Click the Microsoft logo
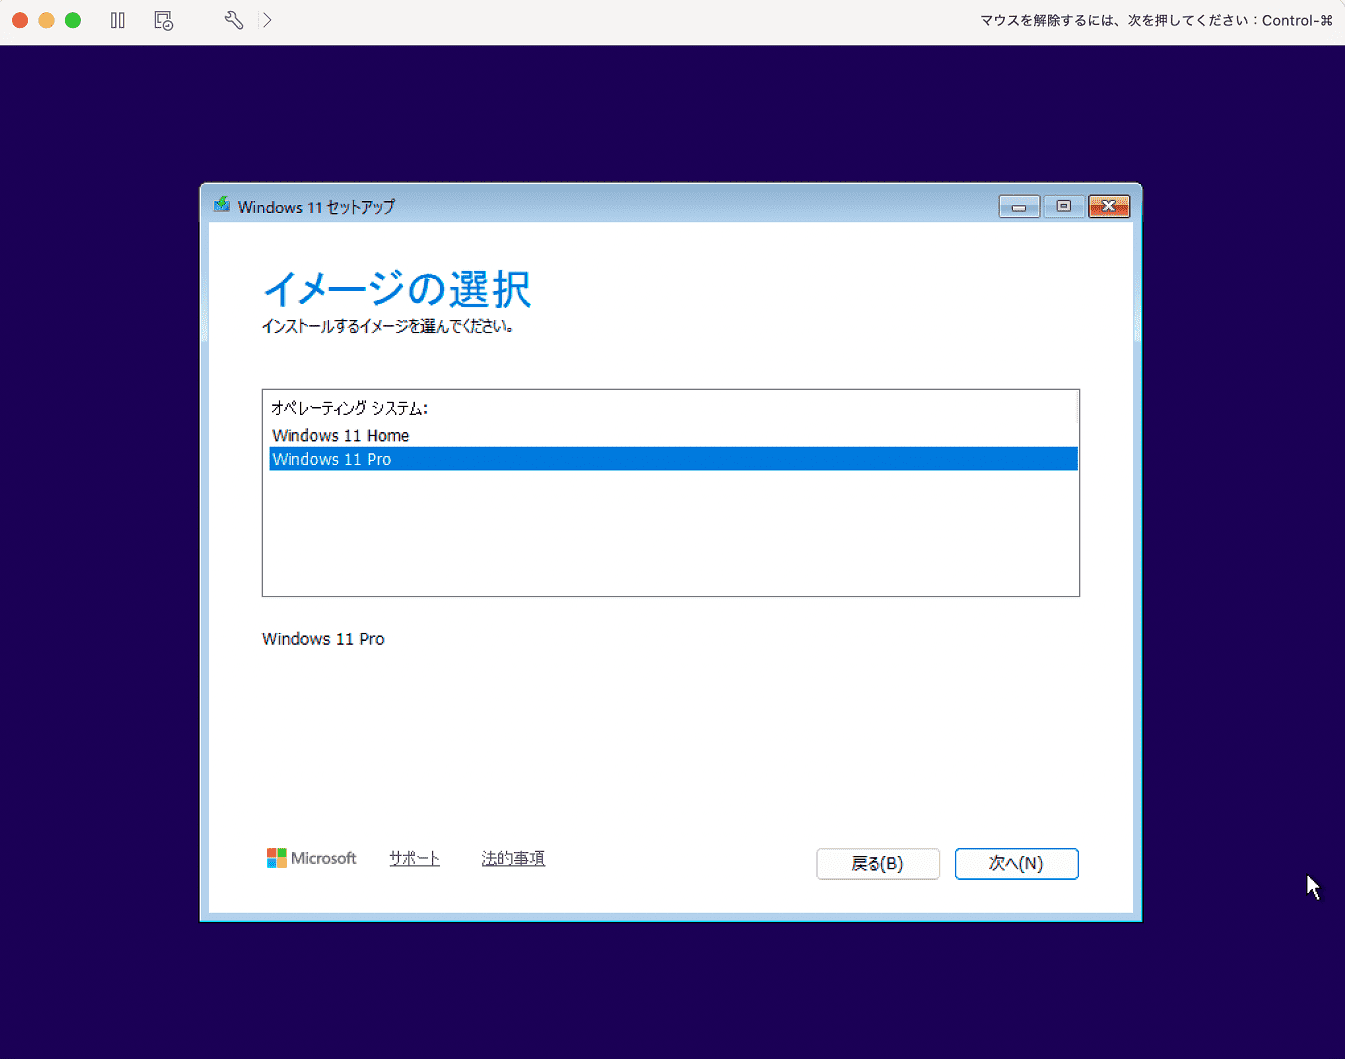 tap(311, 858)
